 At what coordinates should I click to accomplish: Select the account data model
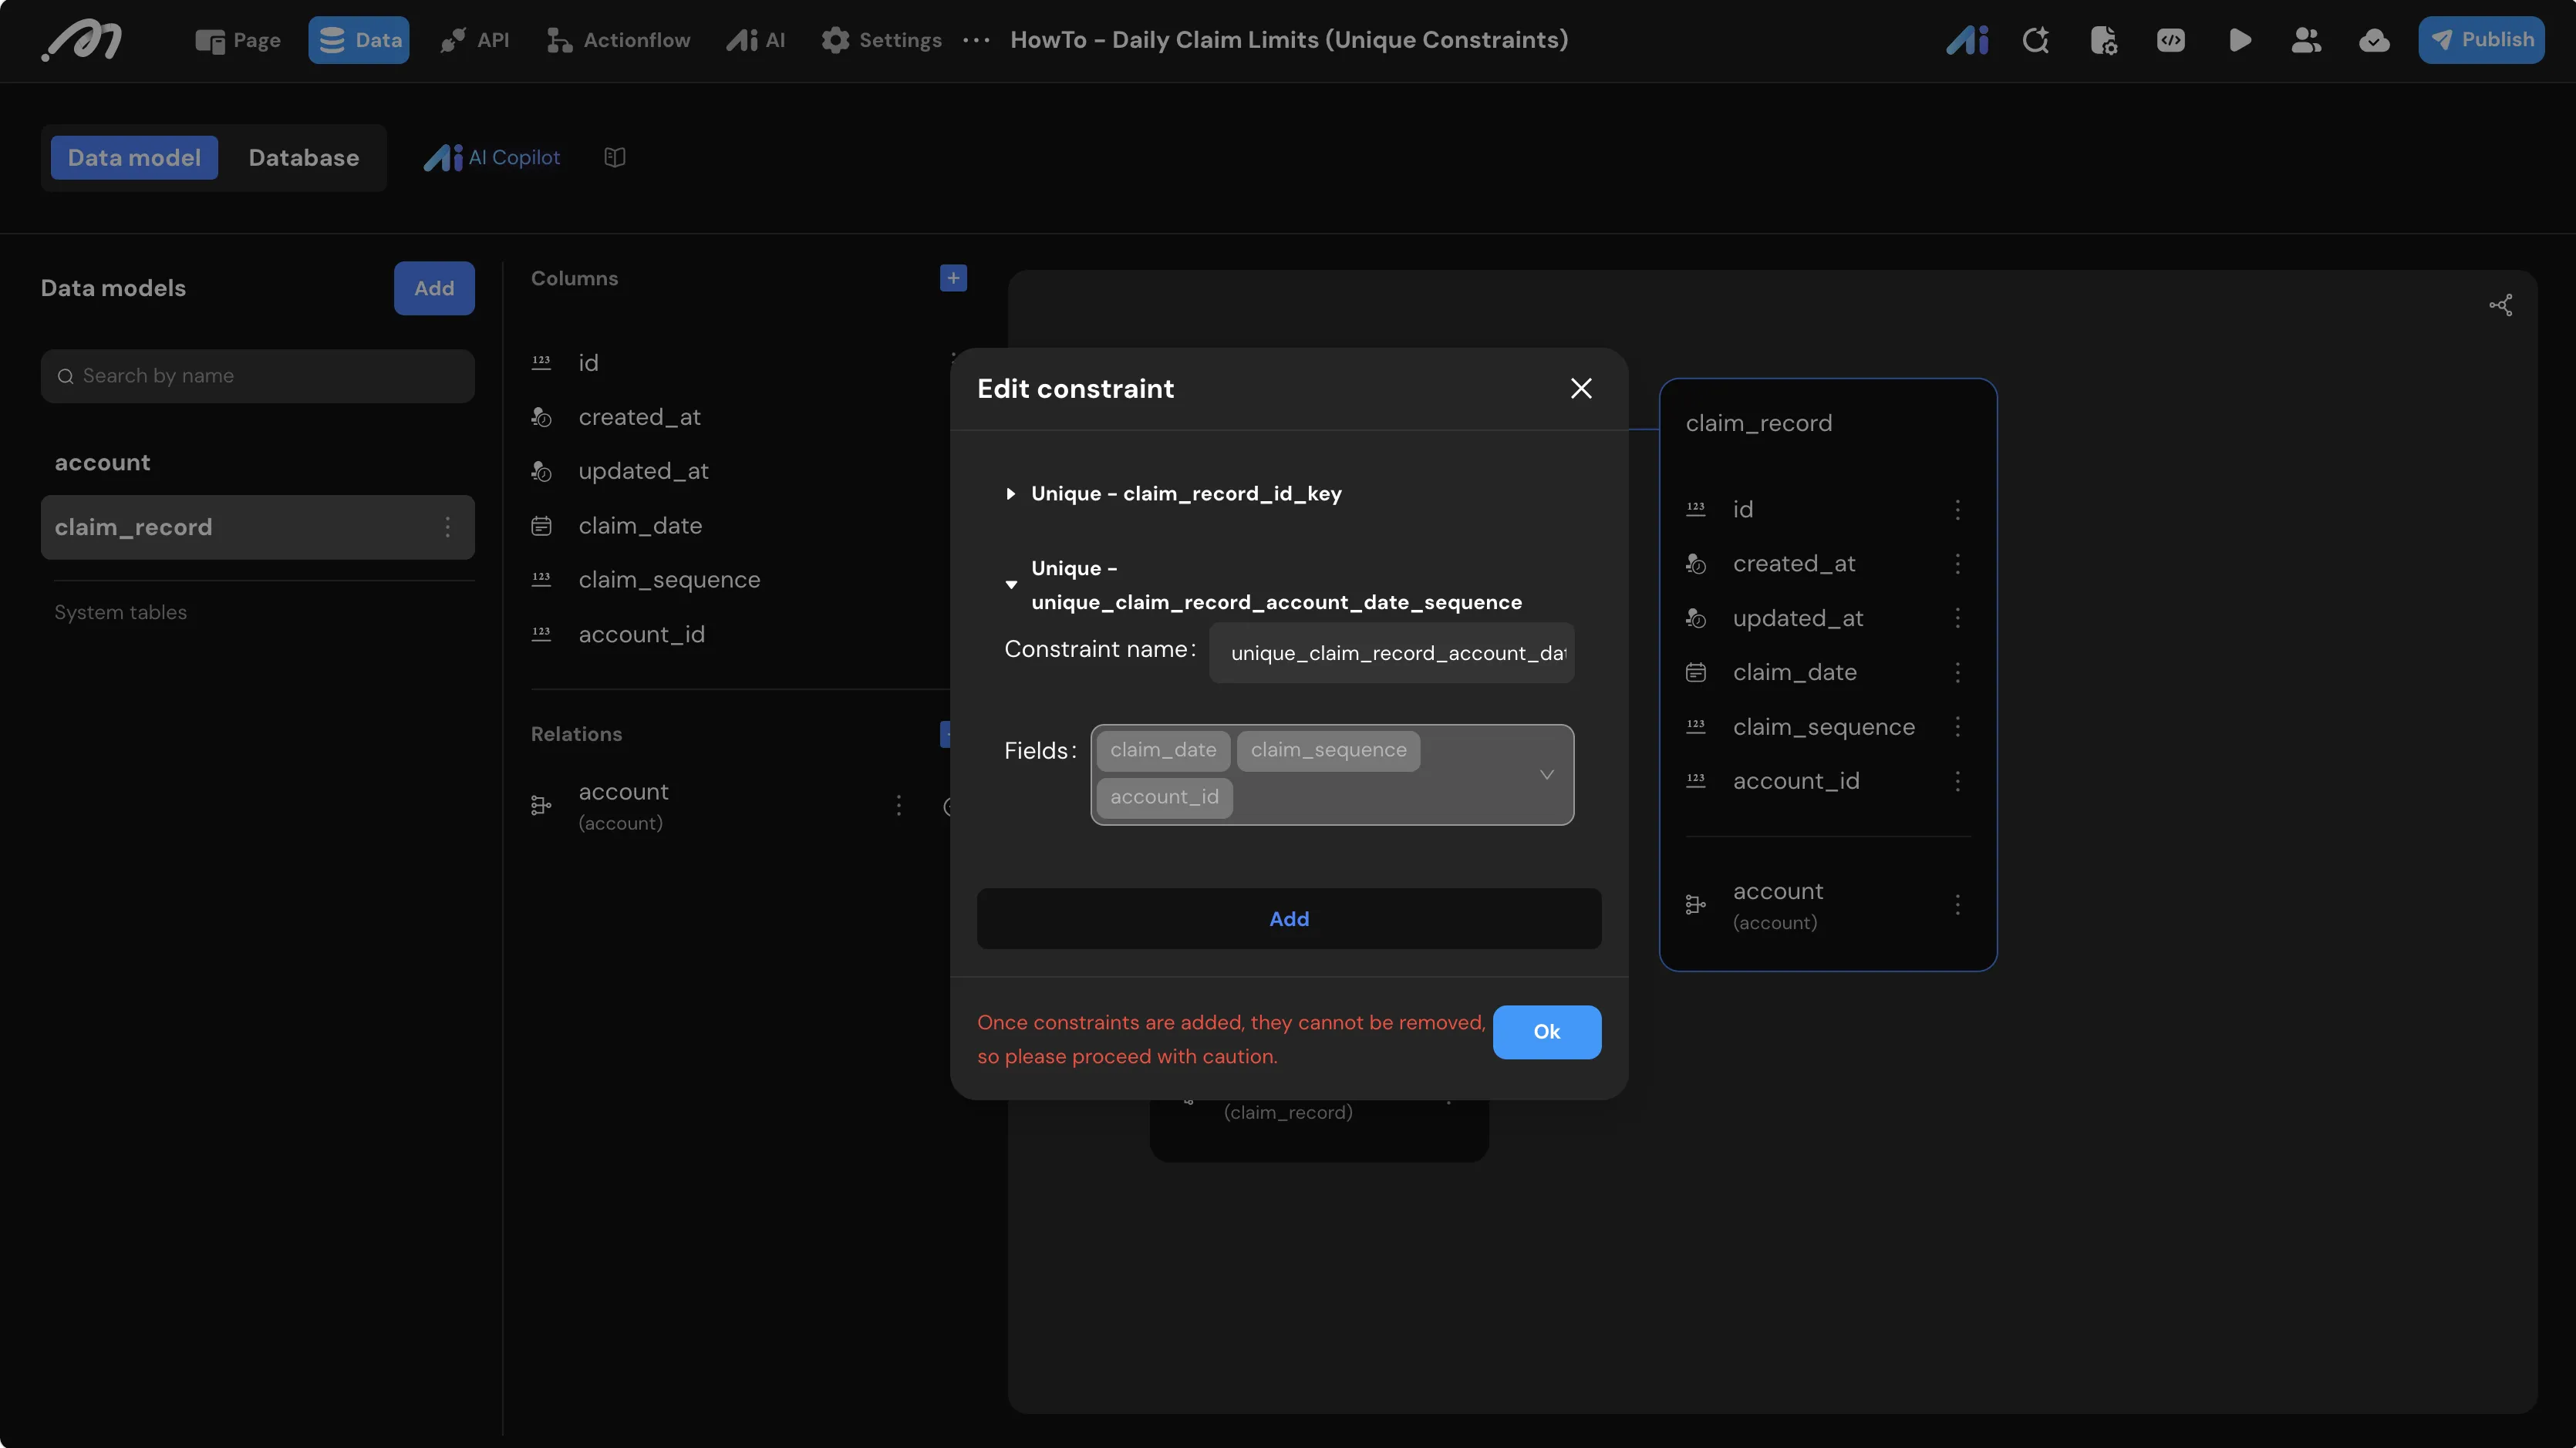102,463
